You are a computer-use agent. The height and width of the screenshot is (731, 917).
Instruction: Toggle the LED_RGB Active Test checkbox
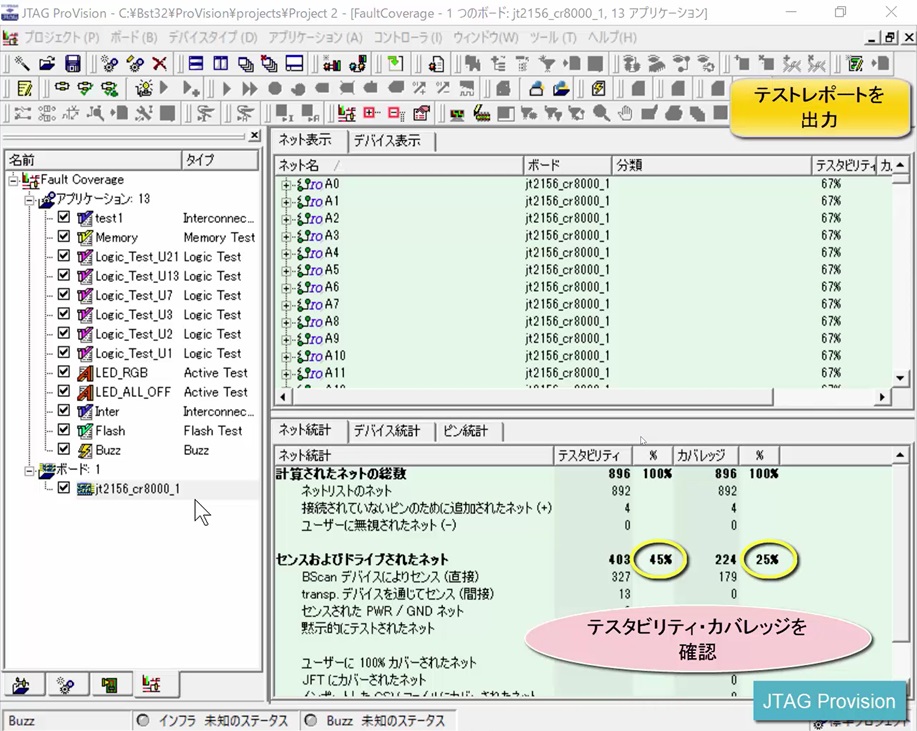click(x=64, y=373)
